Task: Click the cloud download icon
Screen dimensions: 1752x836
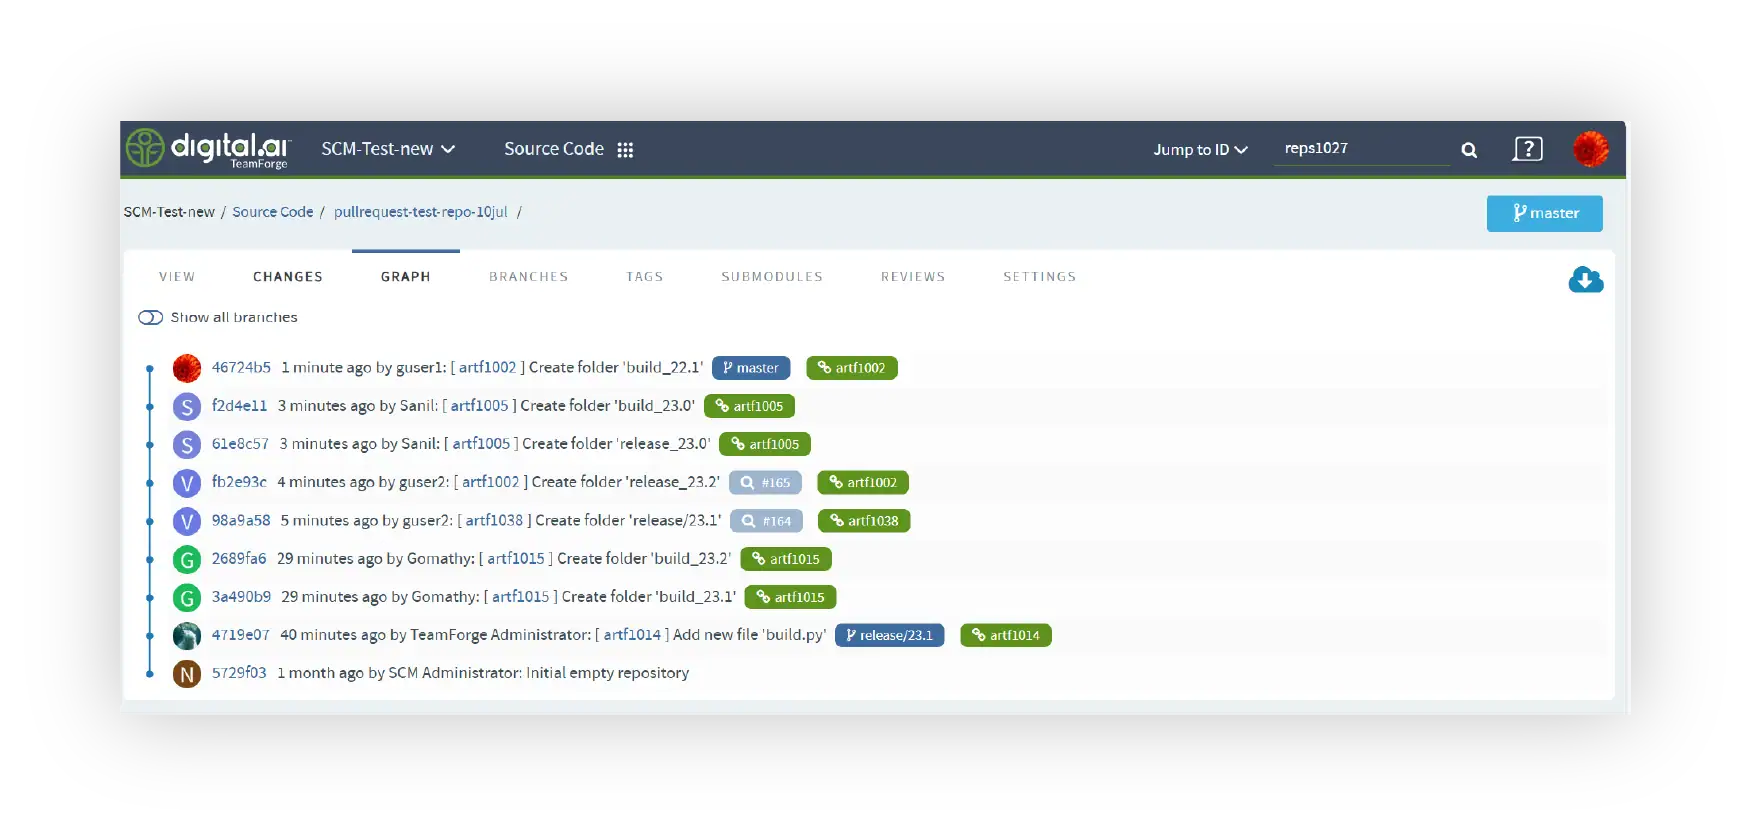Action: pos(1585,280)
